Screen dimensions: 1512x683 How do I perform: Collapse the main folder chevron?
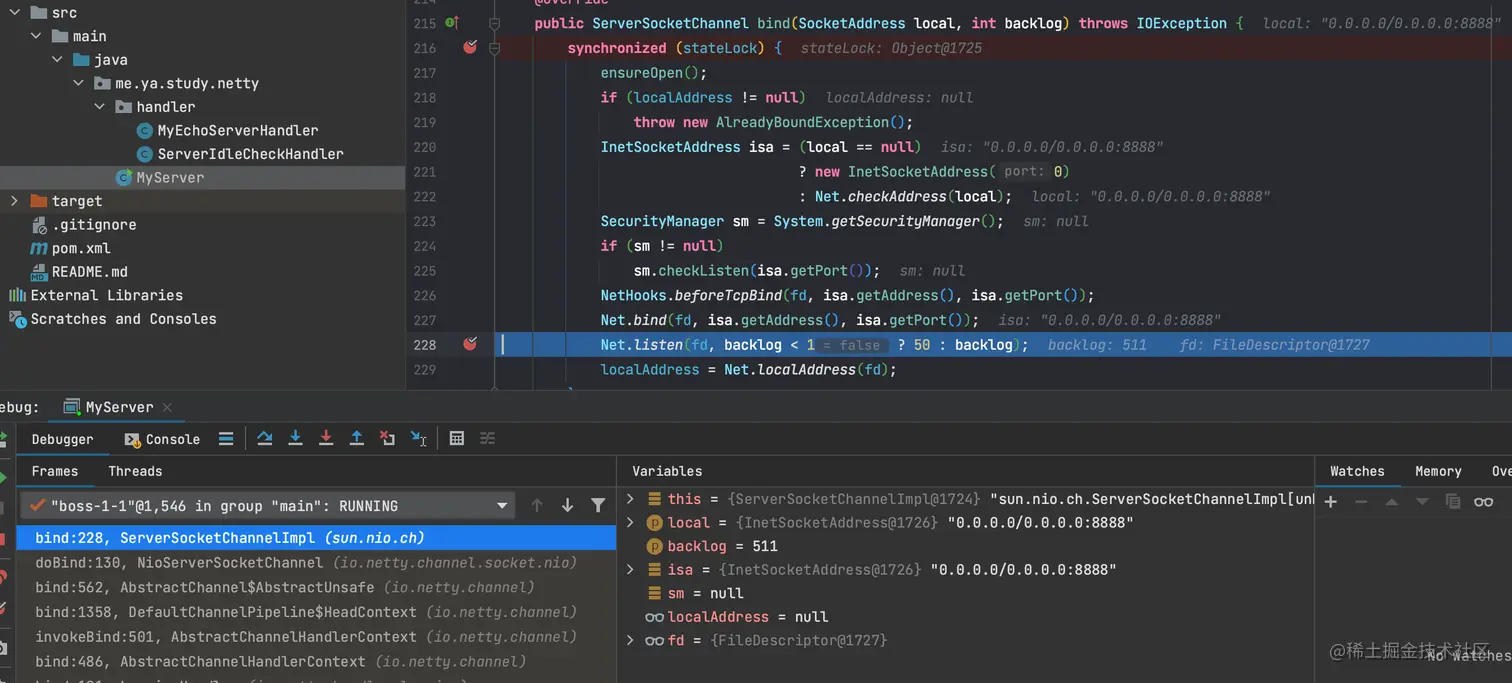click(x=36, y=36)
